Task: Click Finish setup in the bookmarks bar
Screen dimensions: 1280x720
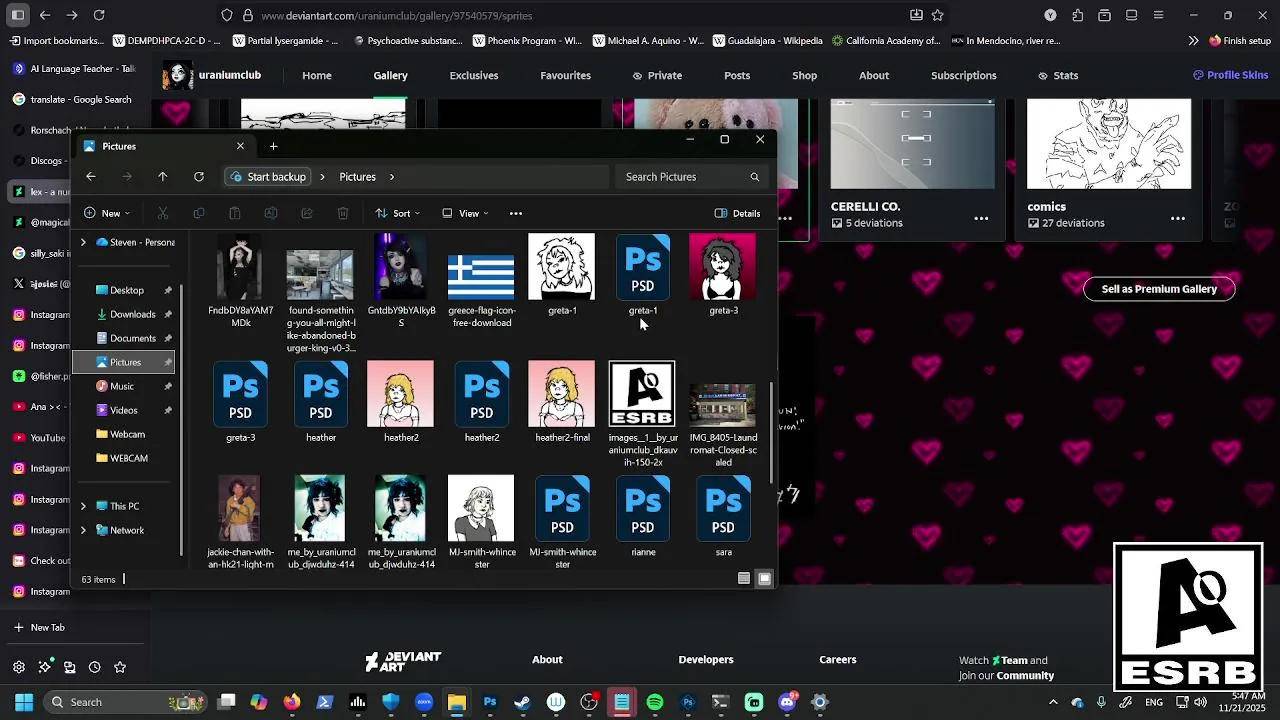Action: tap(1240, 41)
